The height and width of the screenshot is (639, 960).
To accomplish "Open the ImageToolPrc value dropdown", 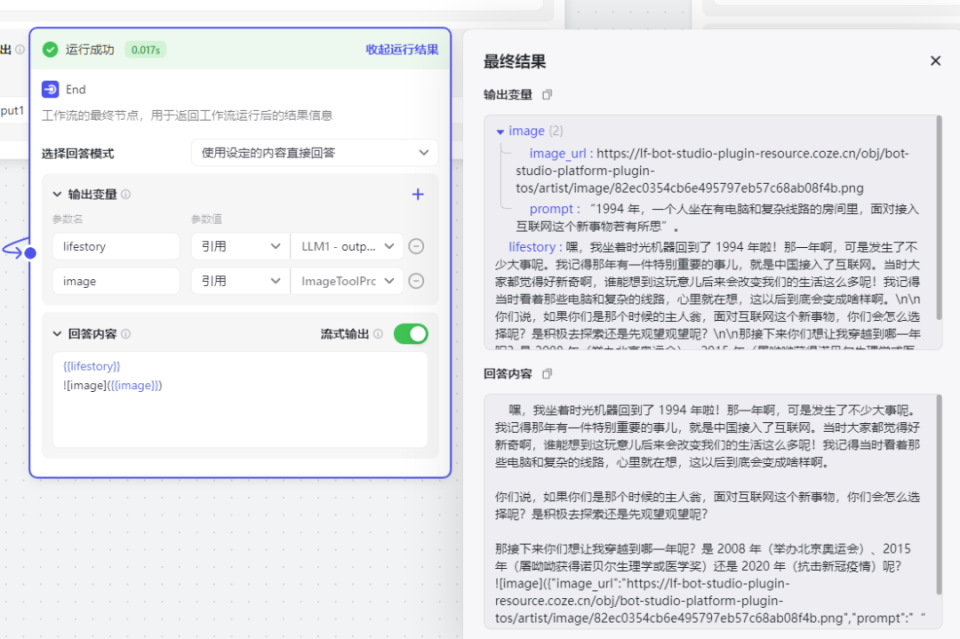I will point(345,280).
